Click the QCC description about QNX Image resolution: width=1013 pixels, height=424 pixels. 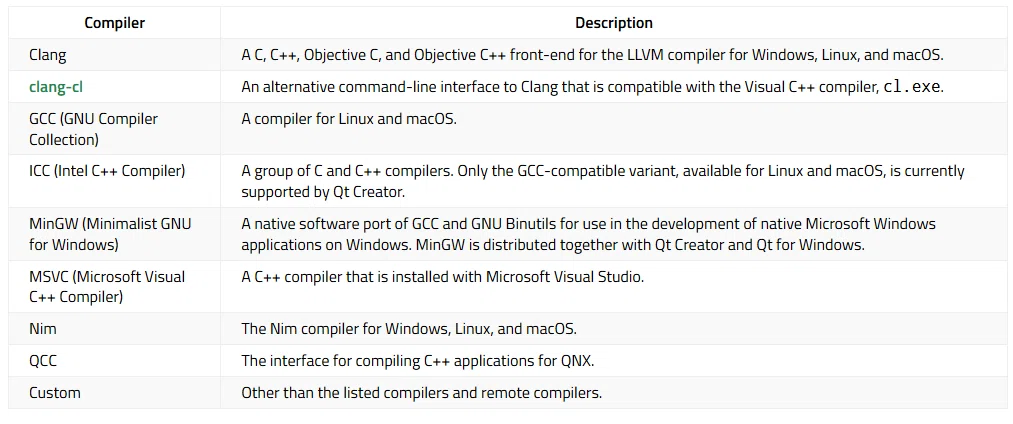417,361
